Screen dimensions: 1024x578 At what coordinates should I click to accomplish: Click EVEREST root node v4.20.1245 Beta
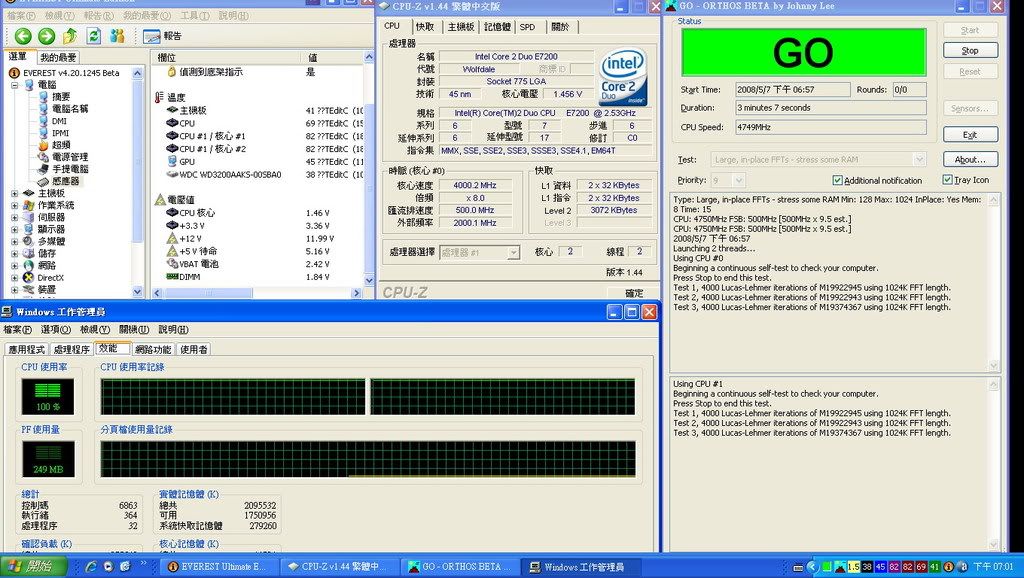tap(65, 72)
